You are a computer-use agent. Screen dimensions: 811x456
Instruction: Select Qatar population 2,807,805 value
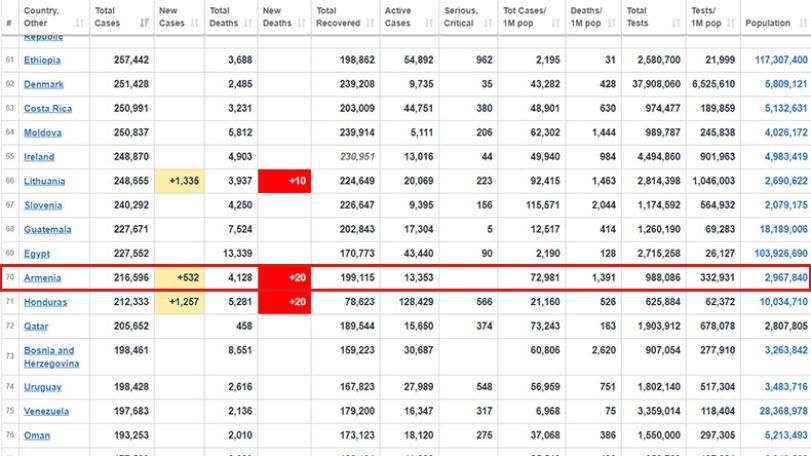pos(786,327)
